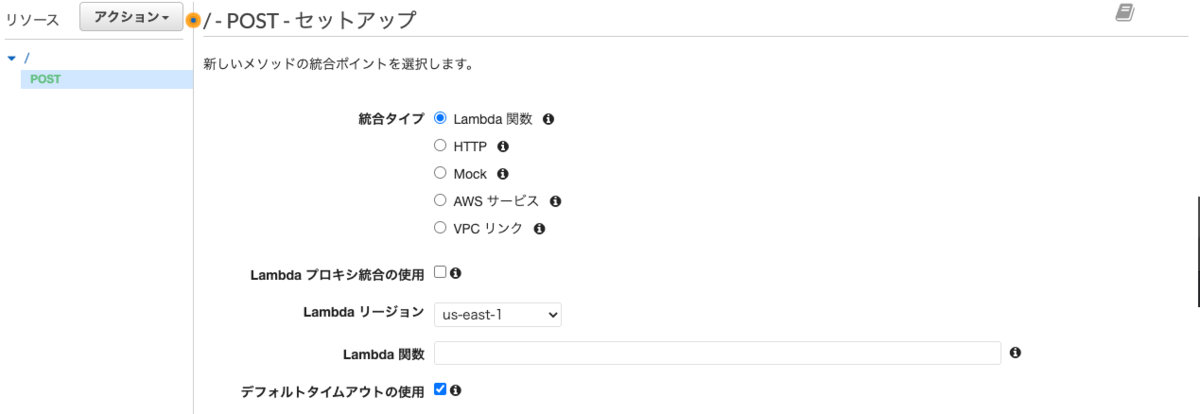This screenshot has height=414, width=1200.
Task: Click info icon next to Lambda 関数 radio option
Action: click(548, 119)
